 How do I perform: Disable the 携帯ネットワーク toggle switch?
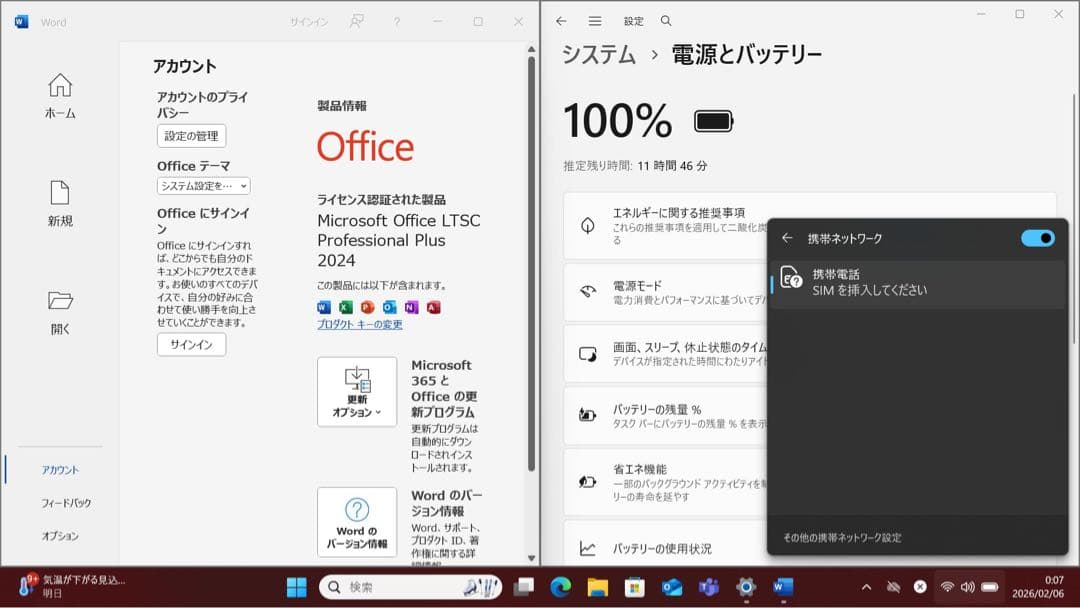click(x=1038, y=238)
